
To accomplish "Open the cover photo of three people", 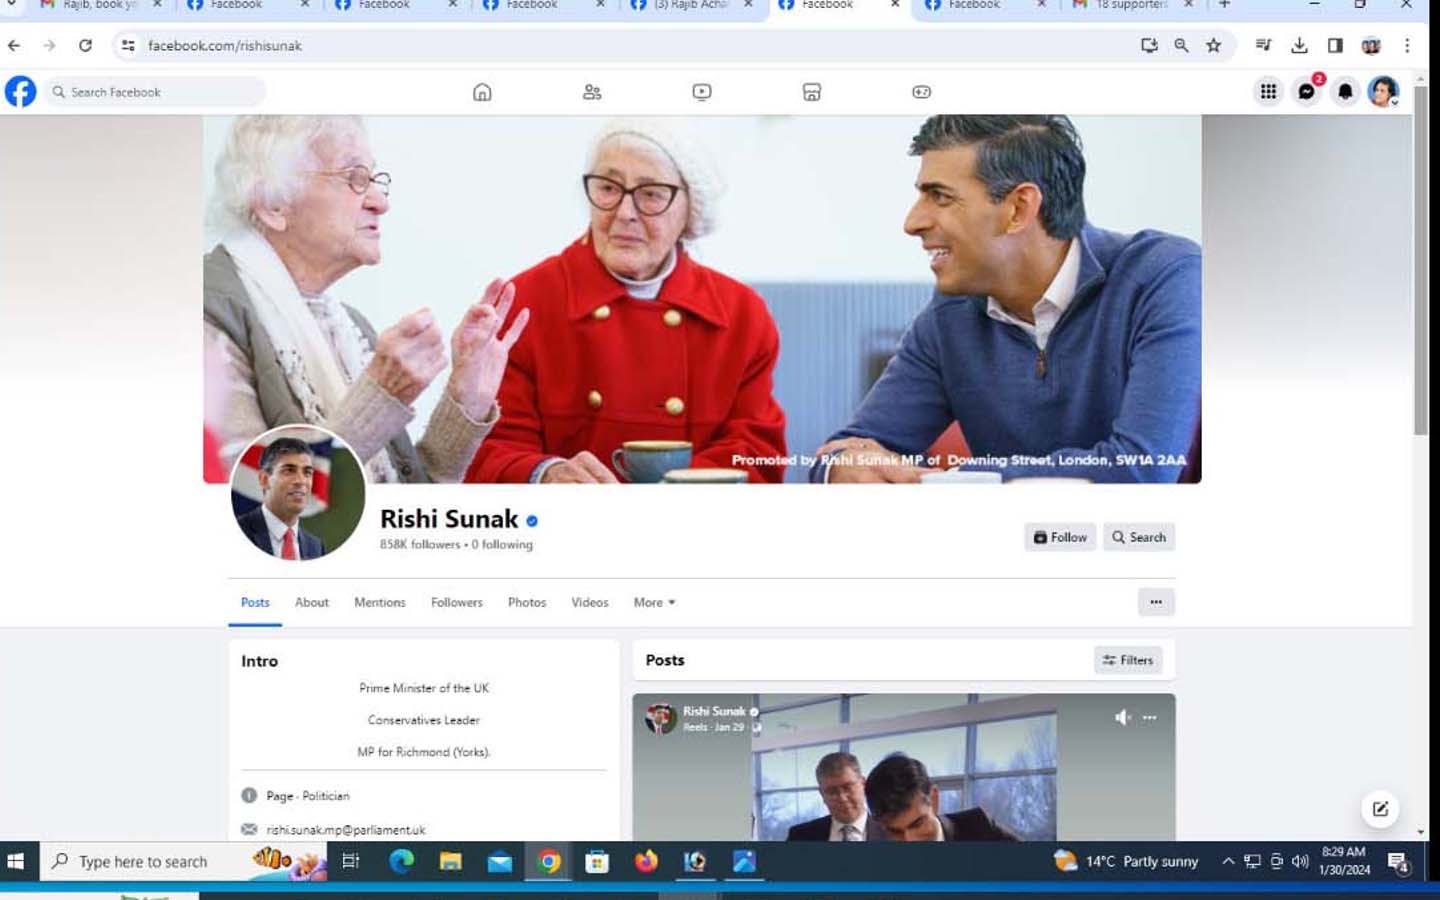I will (702, 299).
